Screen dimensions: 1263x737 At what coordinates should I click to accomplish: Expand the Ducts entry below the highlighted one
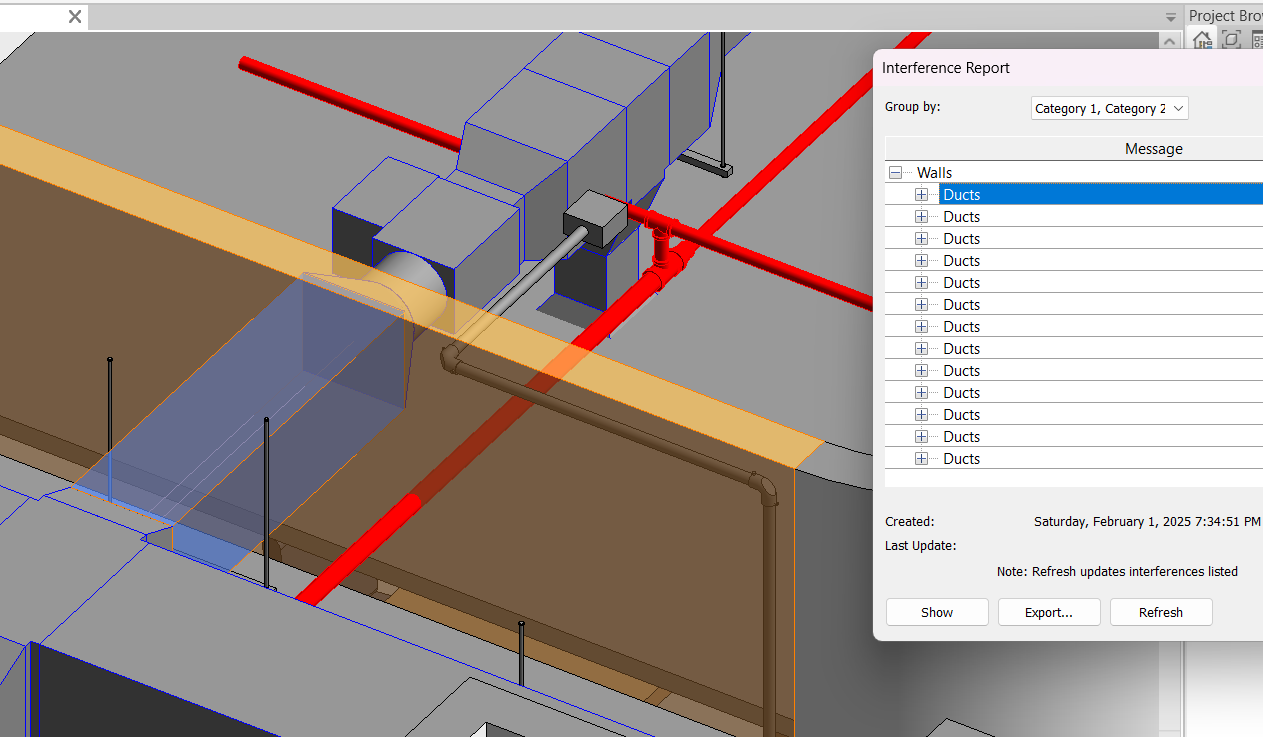click(921, 217)
